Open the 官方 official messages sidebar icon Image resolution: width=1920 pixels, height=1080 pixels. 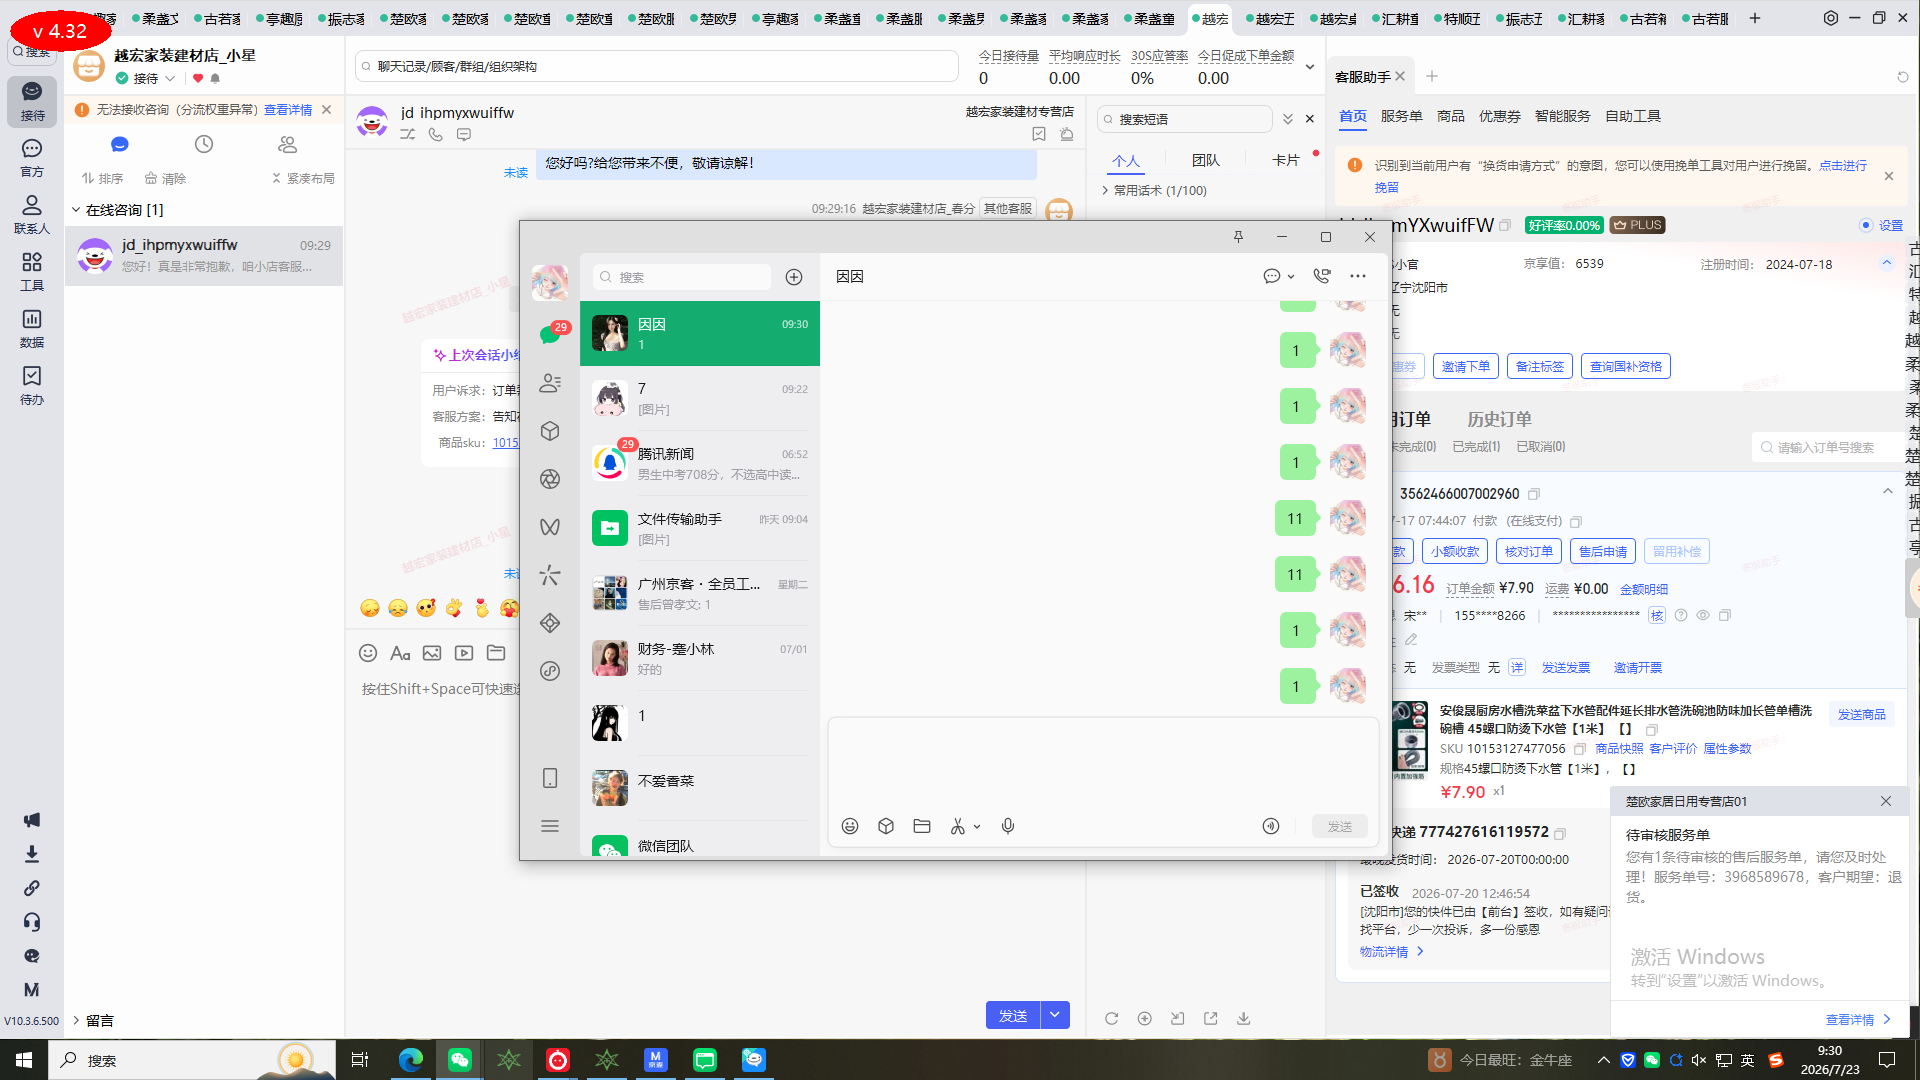coord(32,158)
